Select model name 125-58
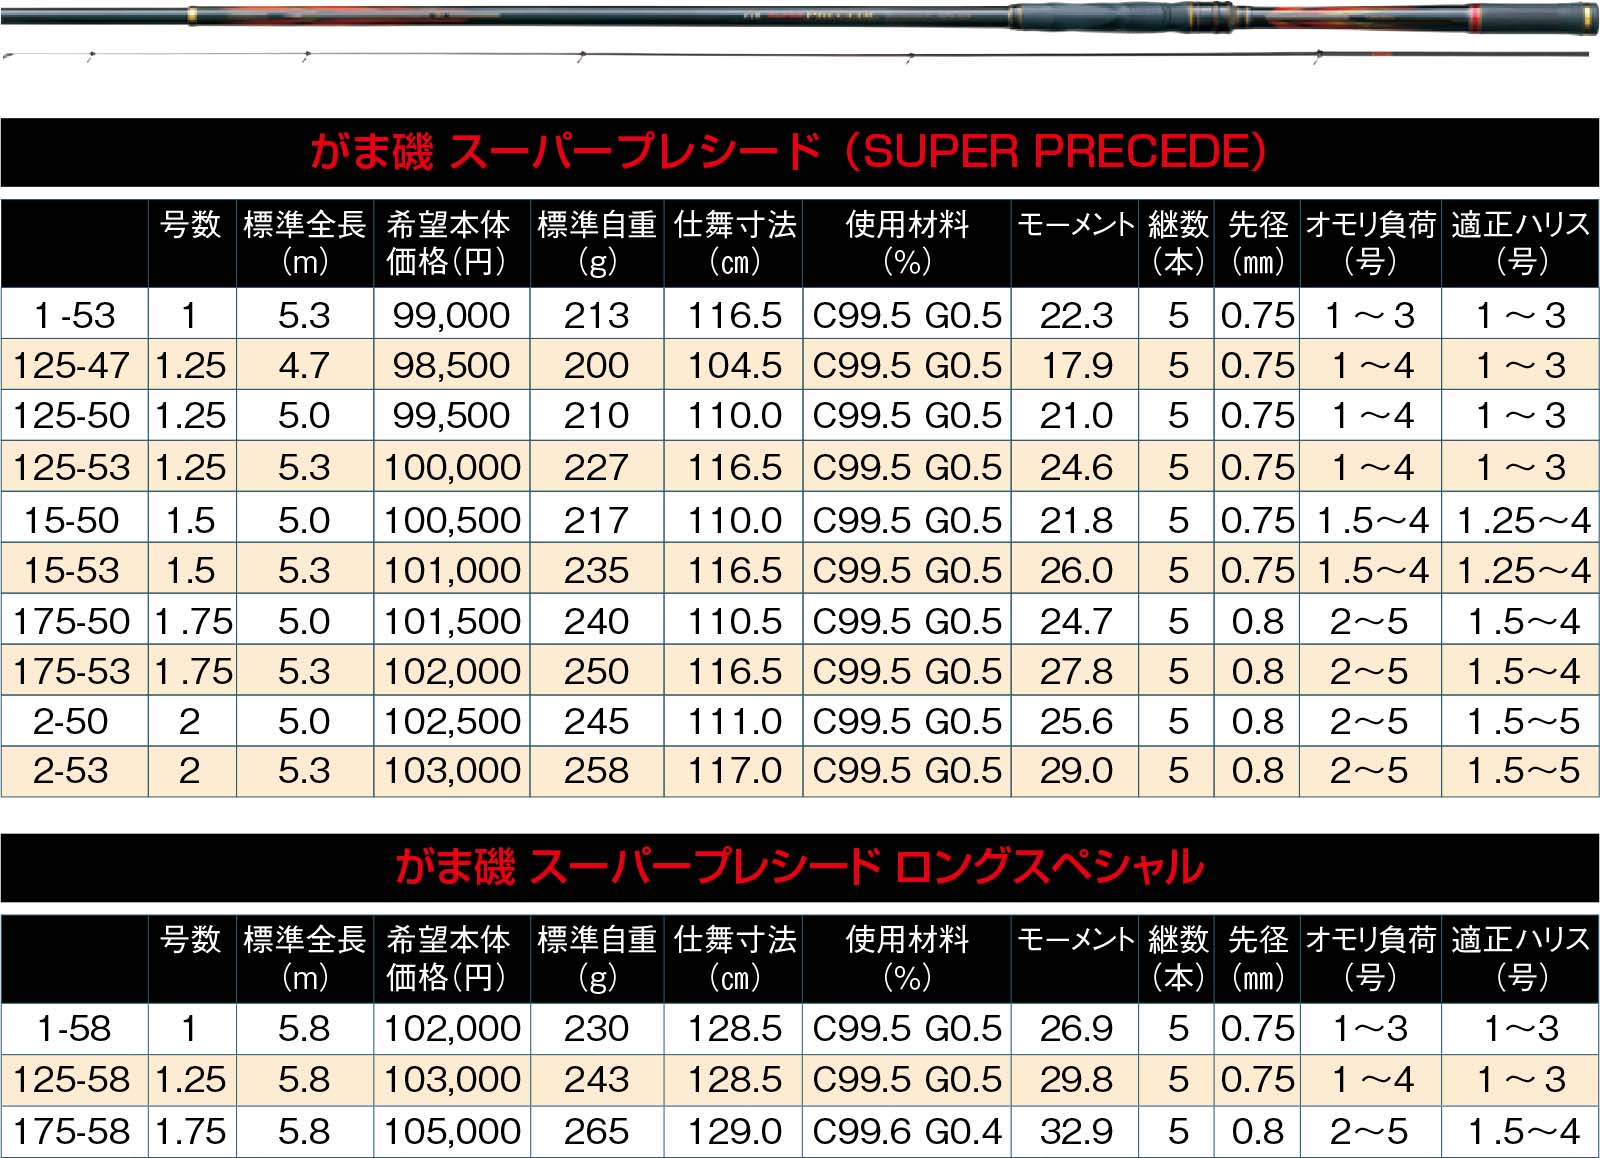Screen dimensions: 1600x1158 [x=71, y=1079]
